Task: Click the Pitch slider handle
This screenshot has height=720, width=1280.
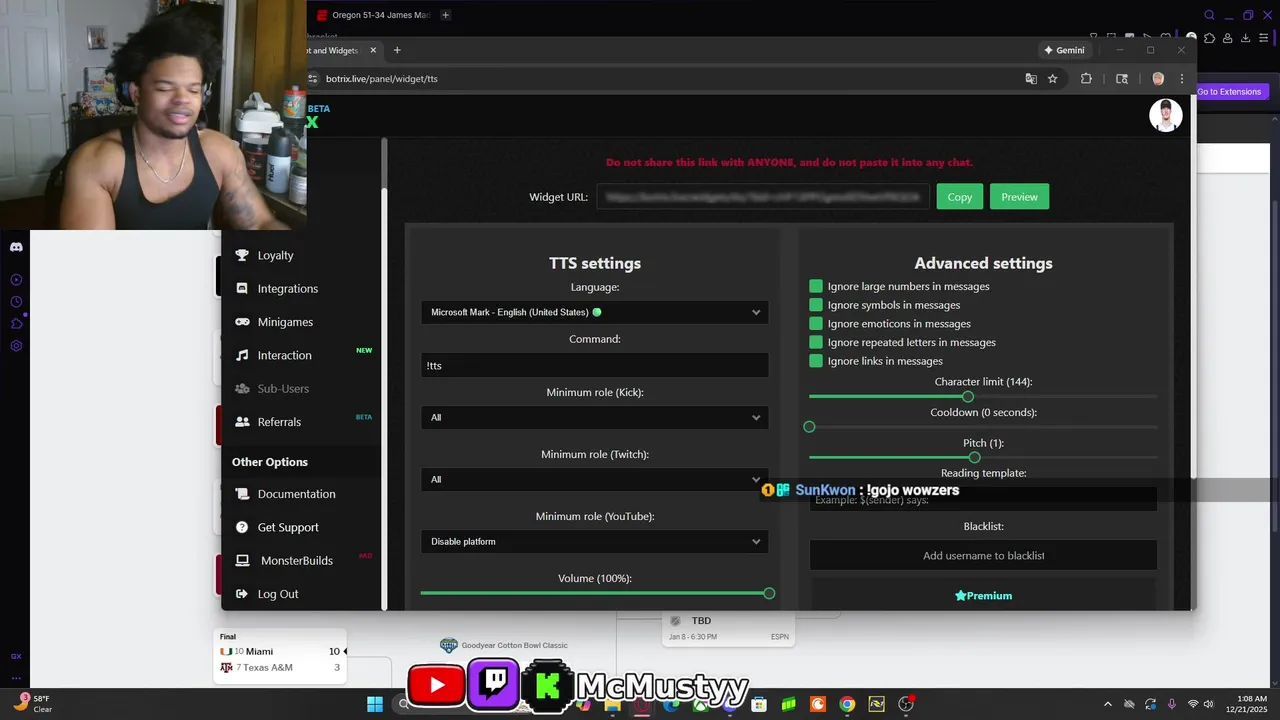Action: [x=974, y=458]
